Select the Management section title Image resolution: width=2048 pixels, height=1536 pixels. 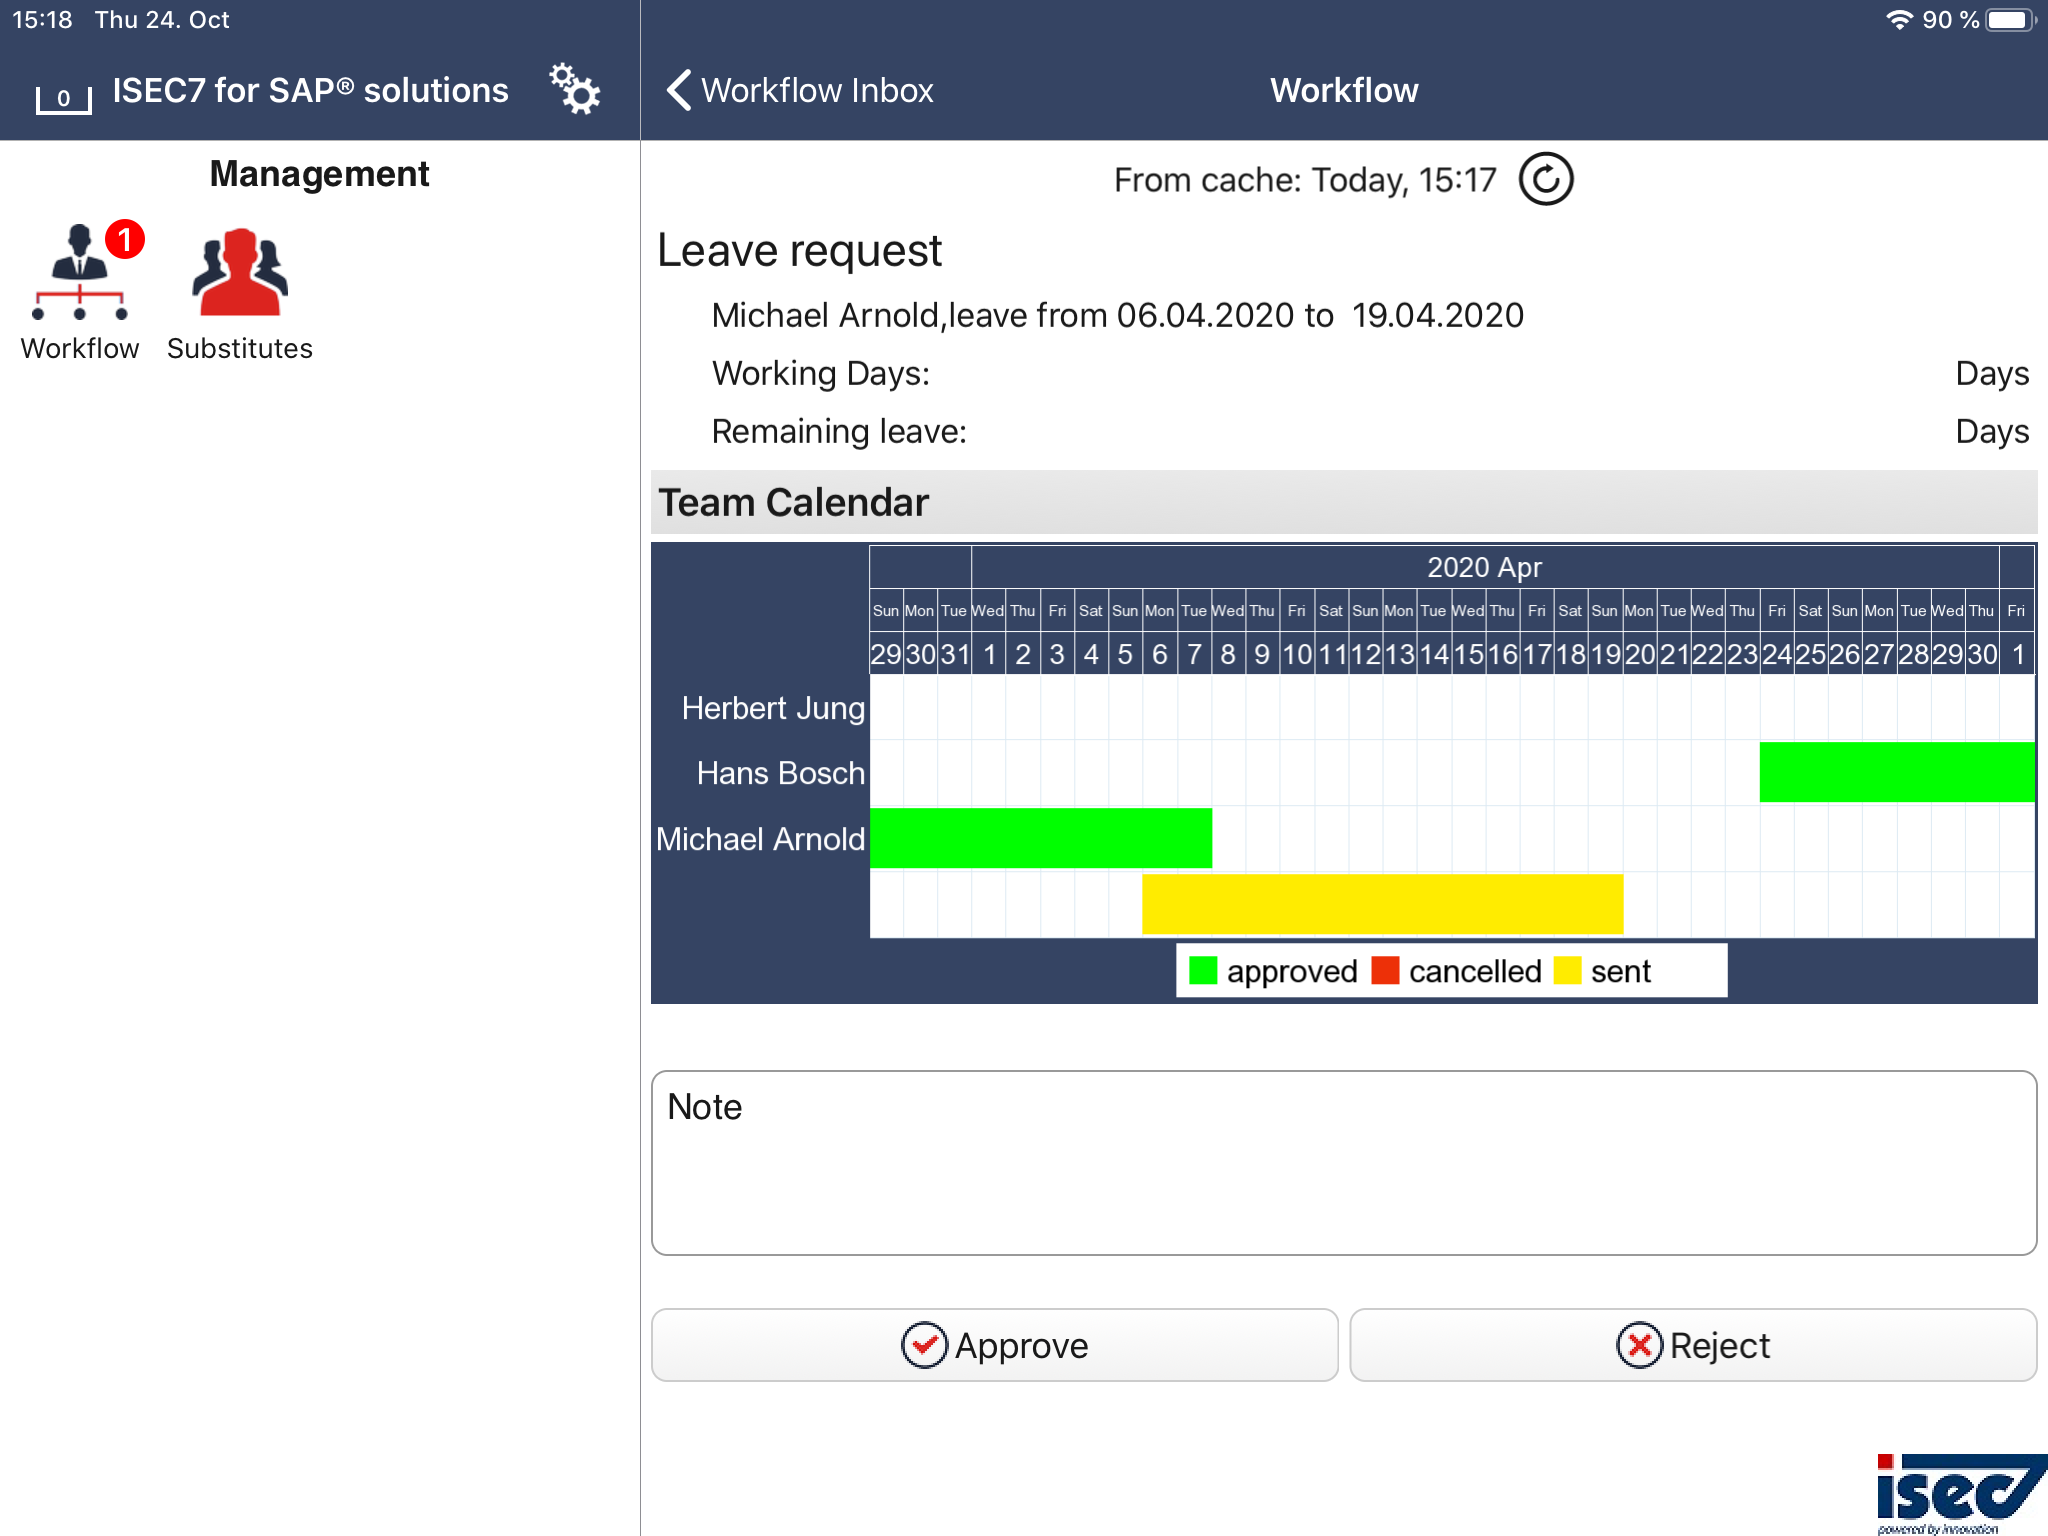(x=319, y=173)
